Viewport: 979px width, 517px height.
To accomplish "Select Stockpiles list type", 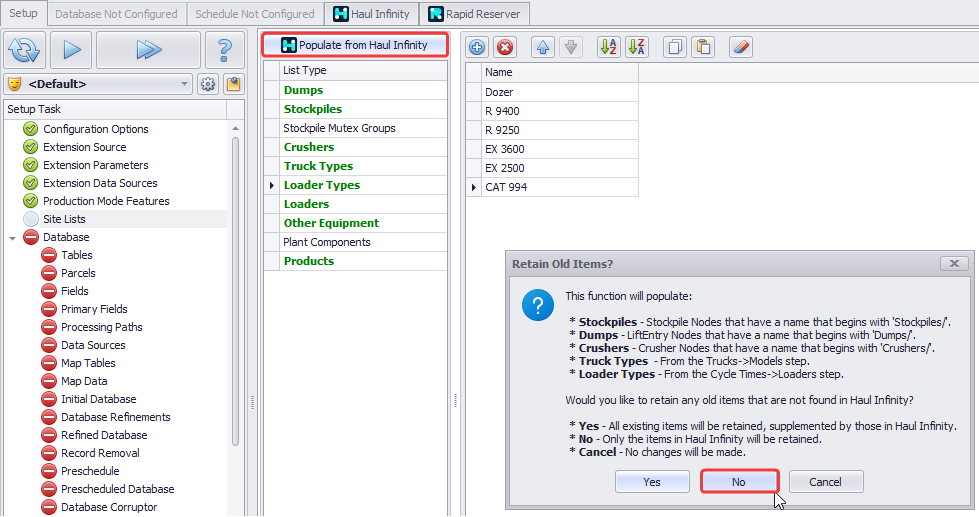I will pyautogui.click(x=363, y=109).
